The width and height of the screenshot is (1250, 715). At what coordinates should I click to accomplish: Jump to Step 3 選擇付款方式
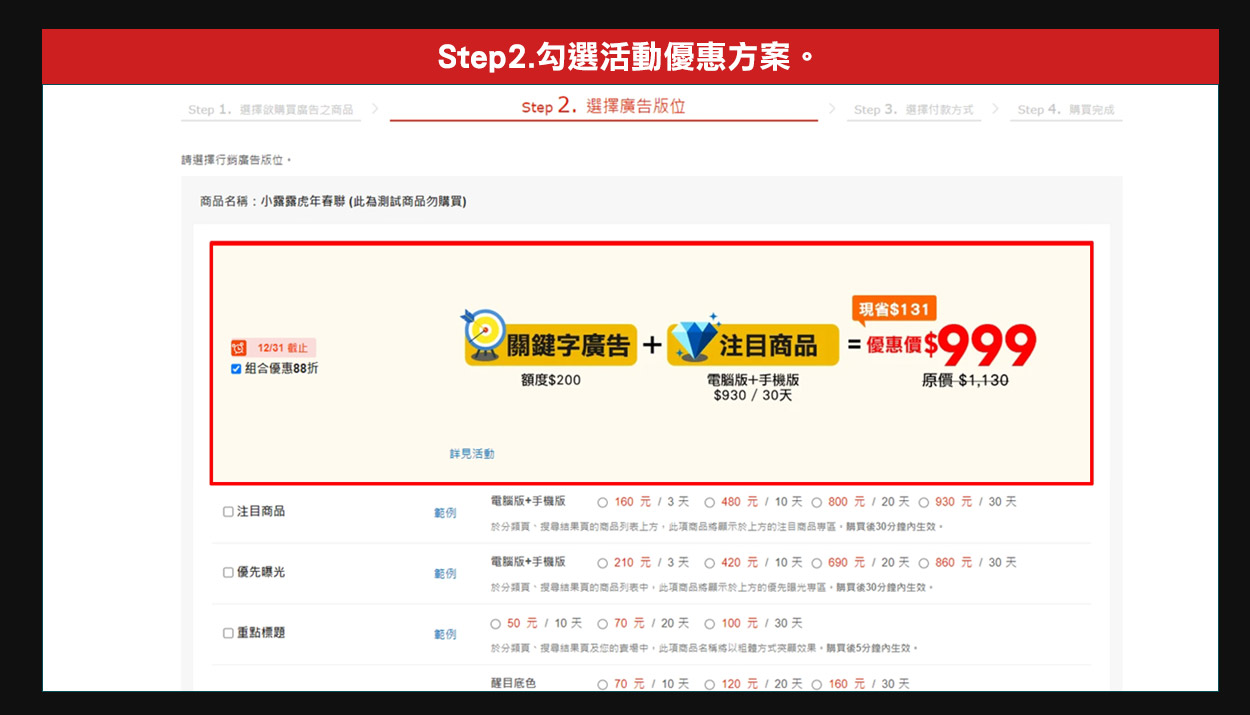pos(913,110)
